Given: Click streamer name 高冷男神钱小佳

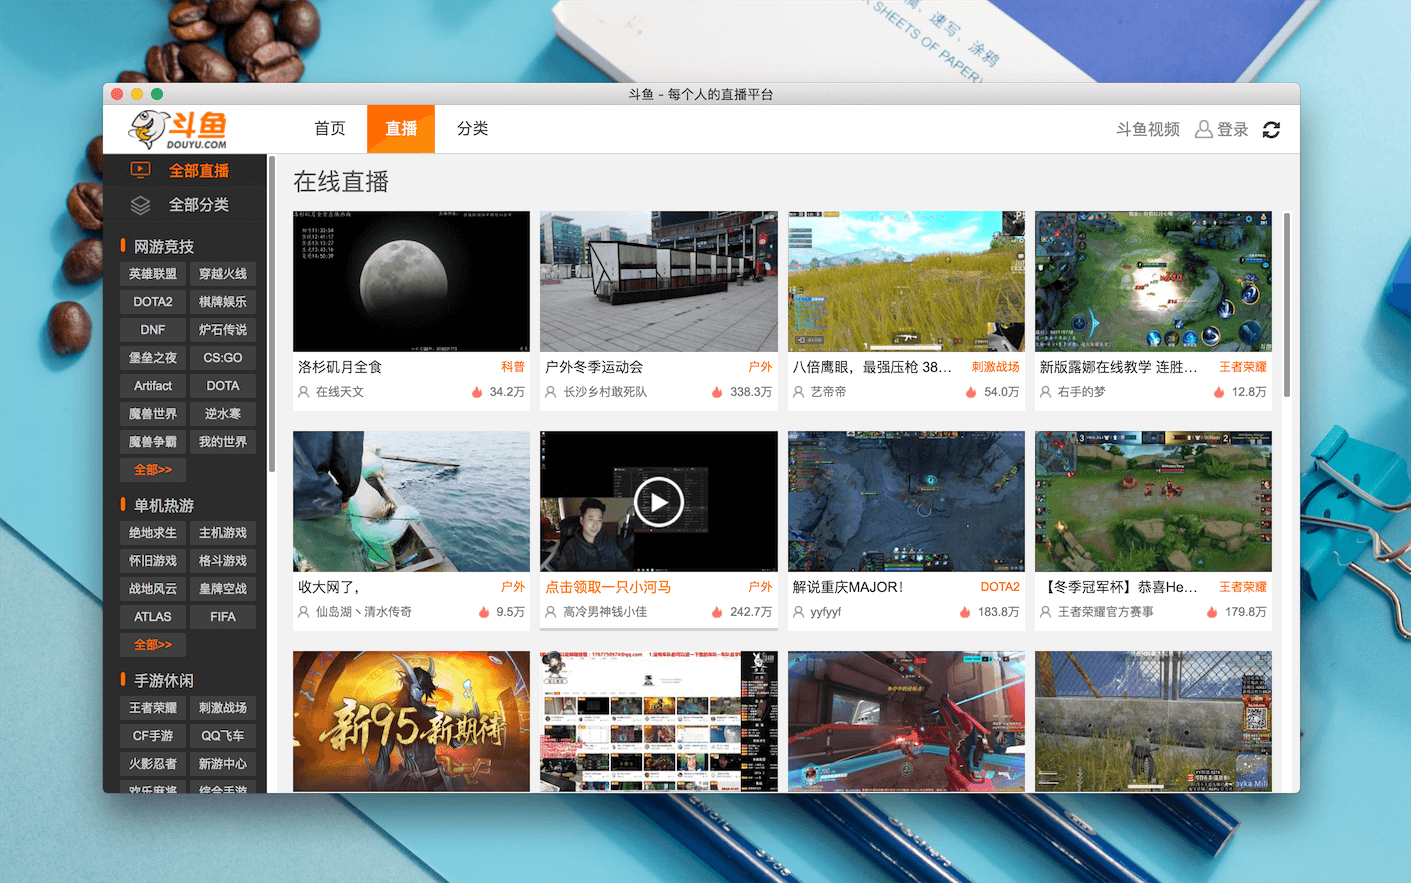Looking at the screenshot, I should pos(605,612).
